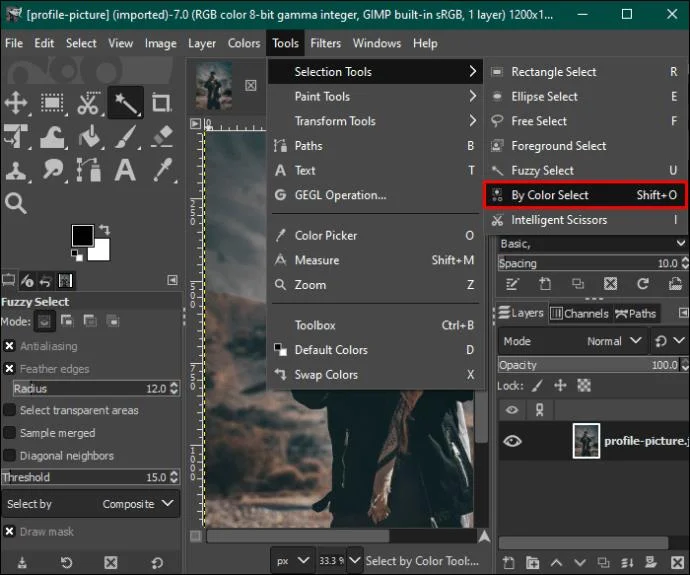Click the intersect selection mode icon
Viewport: 690px width, 575px height.
tap(113, 321)
